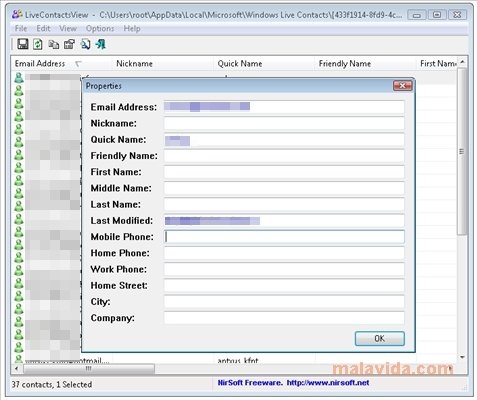477x400 pixels.
Task: Close the Properties dialog
Action: 403,86
